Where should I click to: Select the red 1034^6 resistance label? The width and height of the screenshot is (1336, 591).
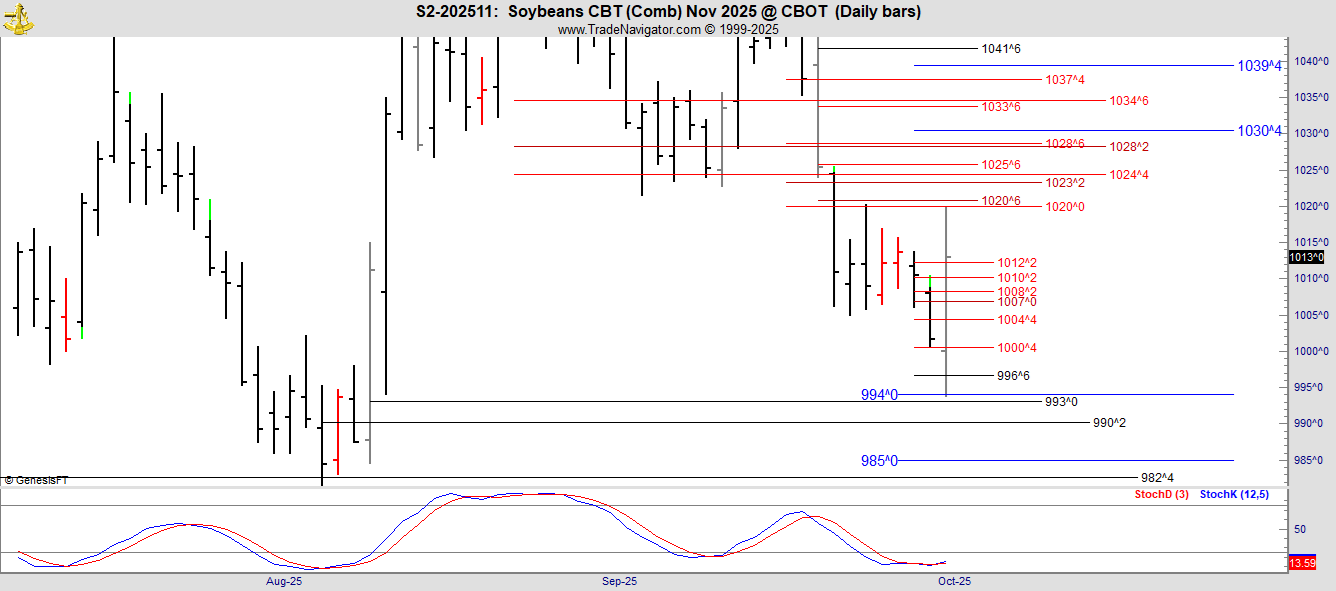(x=1128, y=101)
